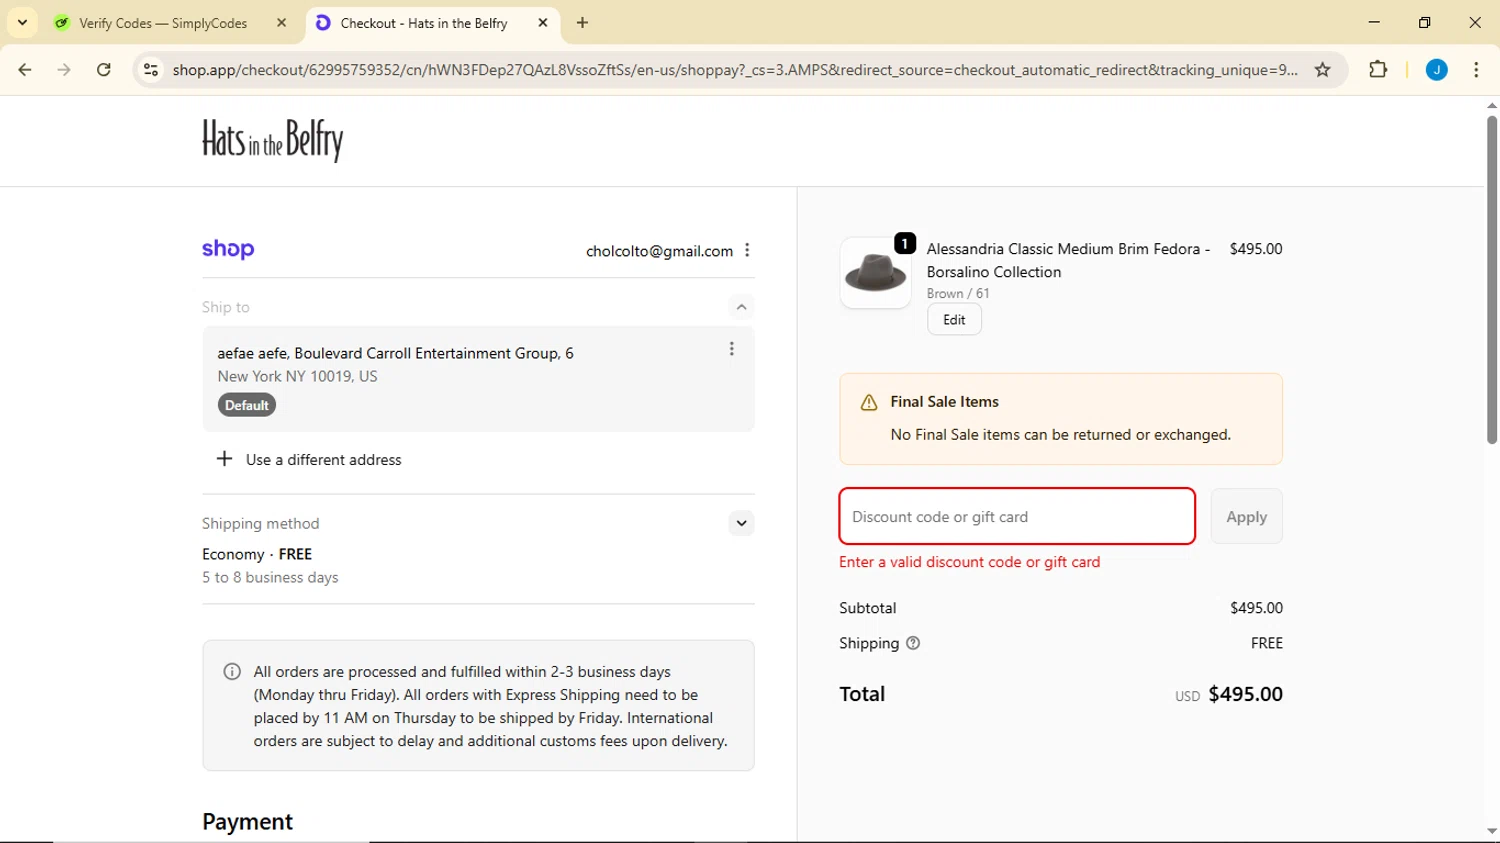Screen dimensions: 1500x843
Task: Click the plus icon for new address
Action: [224, 459]
